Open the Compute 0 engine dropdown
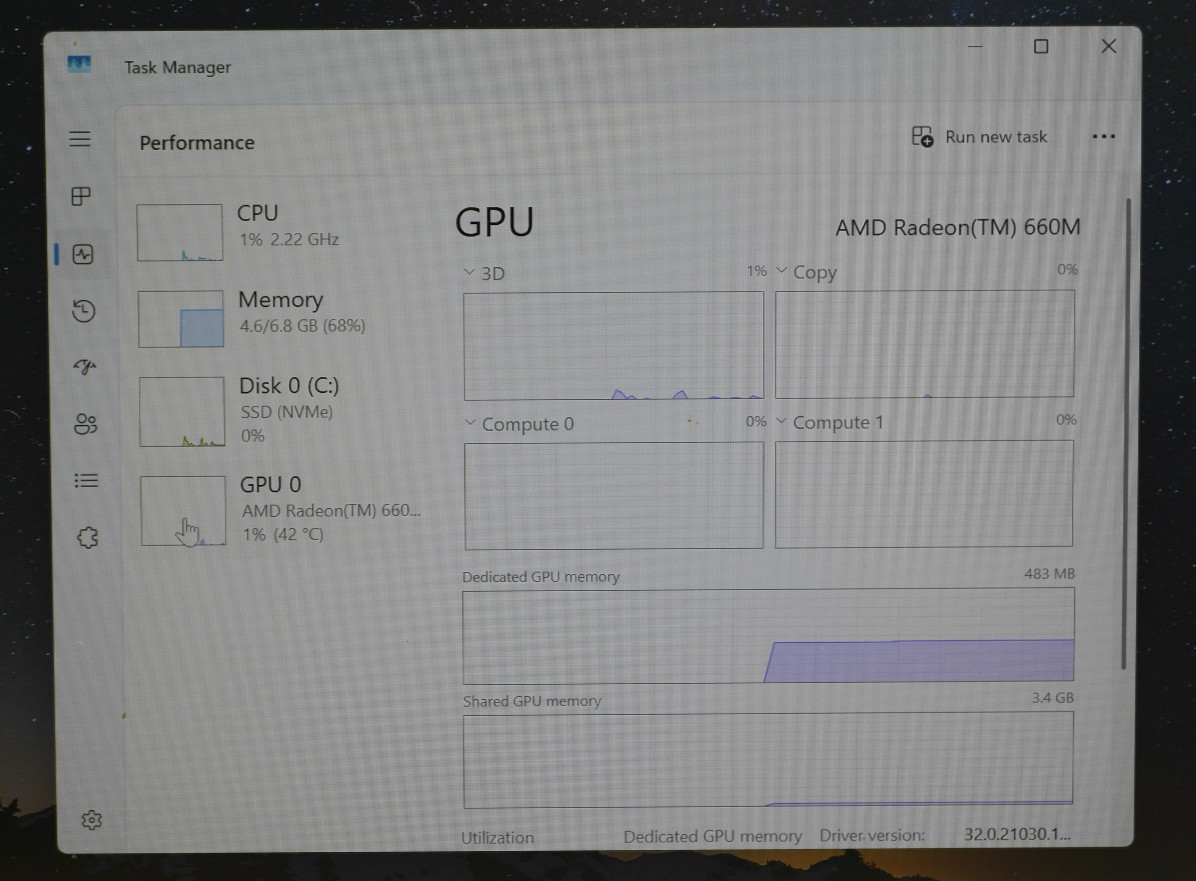Viewport: 1196px width, 881px height. (x=471, y=423)
